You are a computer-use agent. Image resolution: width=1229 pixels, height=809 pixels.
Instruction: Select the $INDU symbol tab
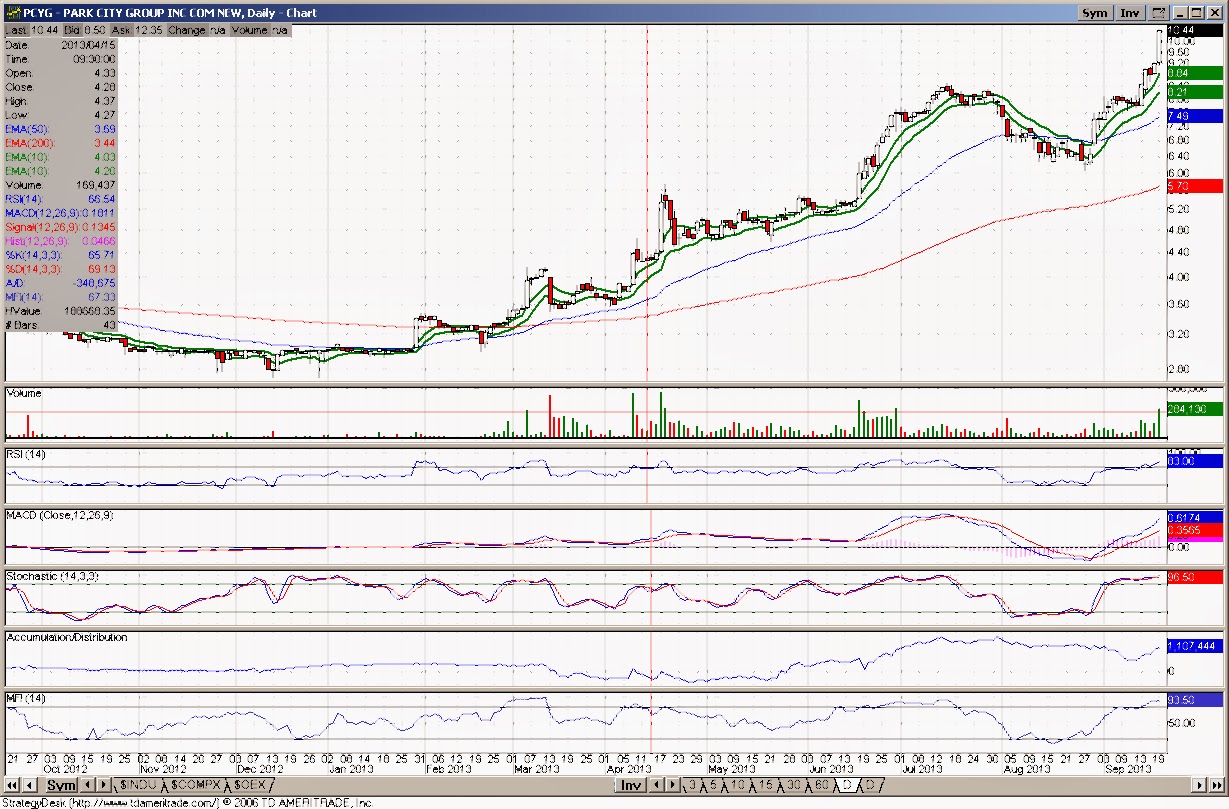pyautogui.click(x=137, y=785)
